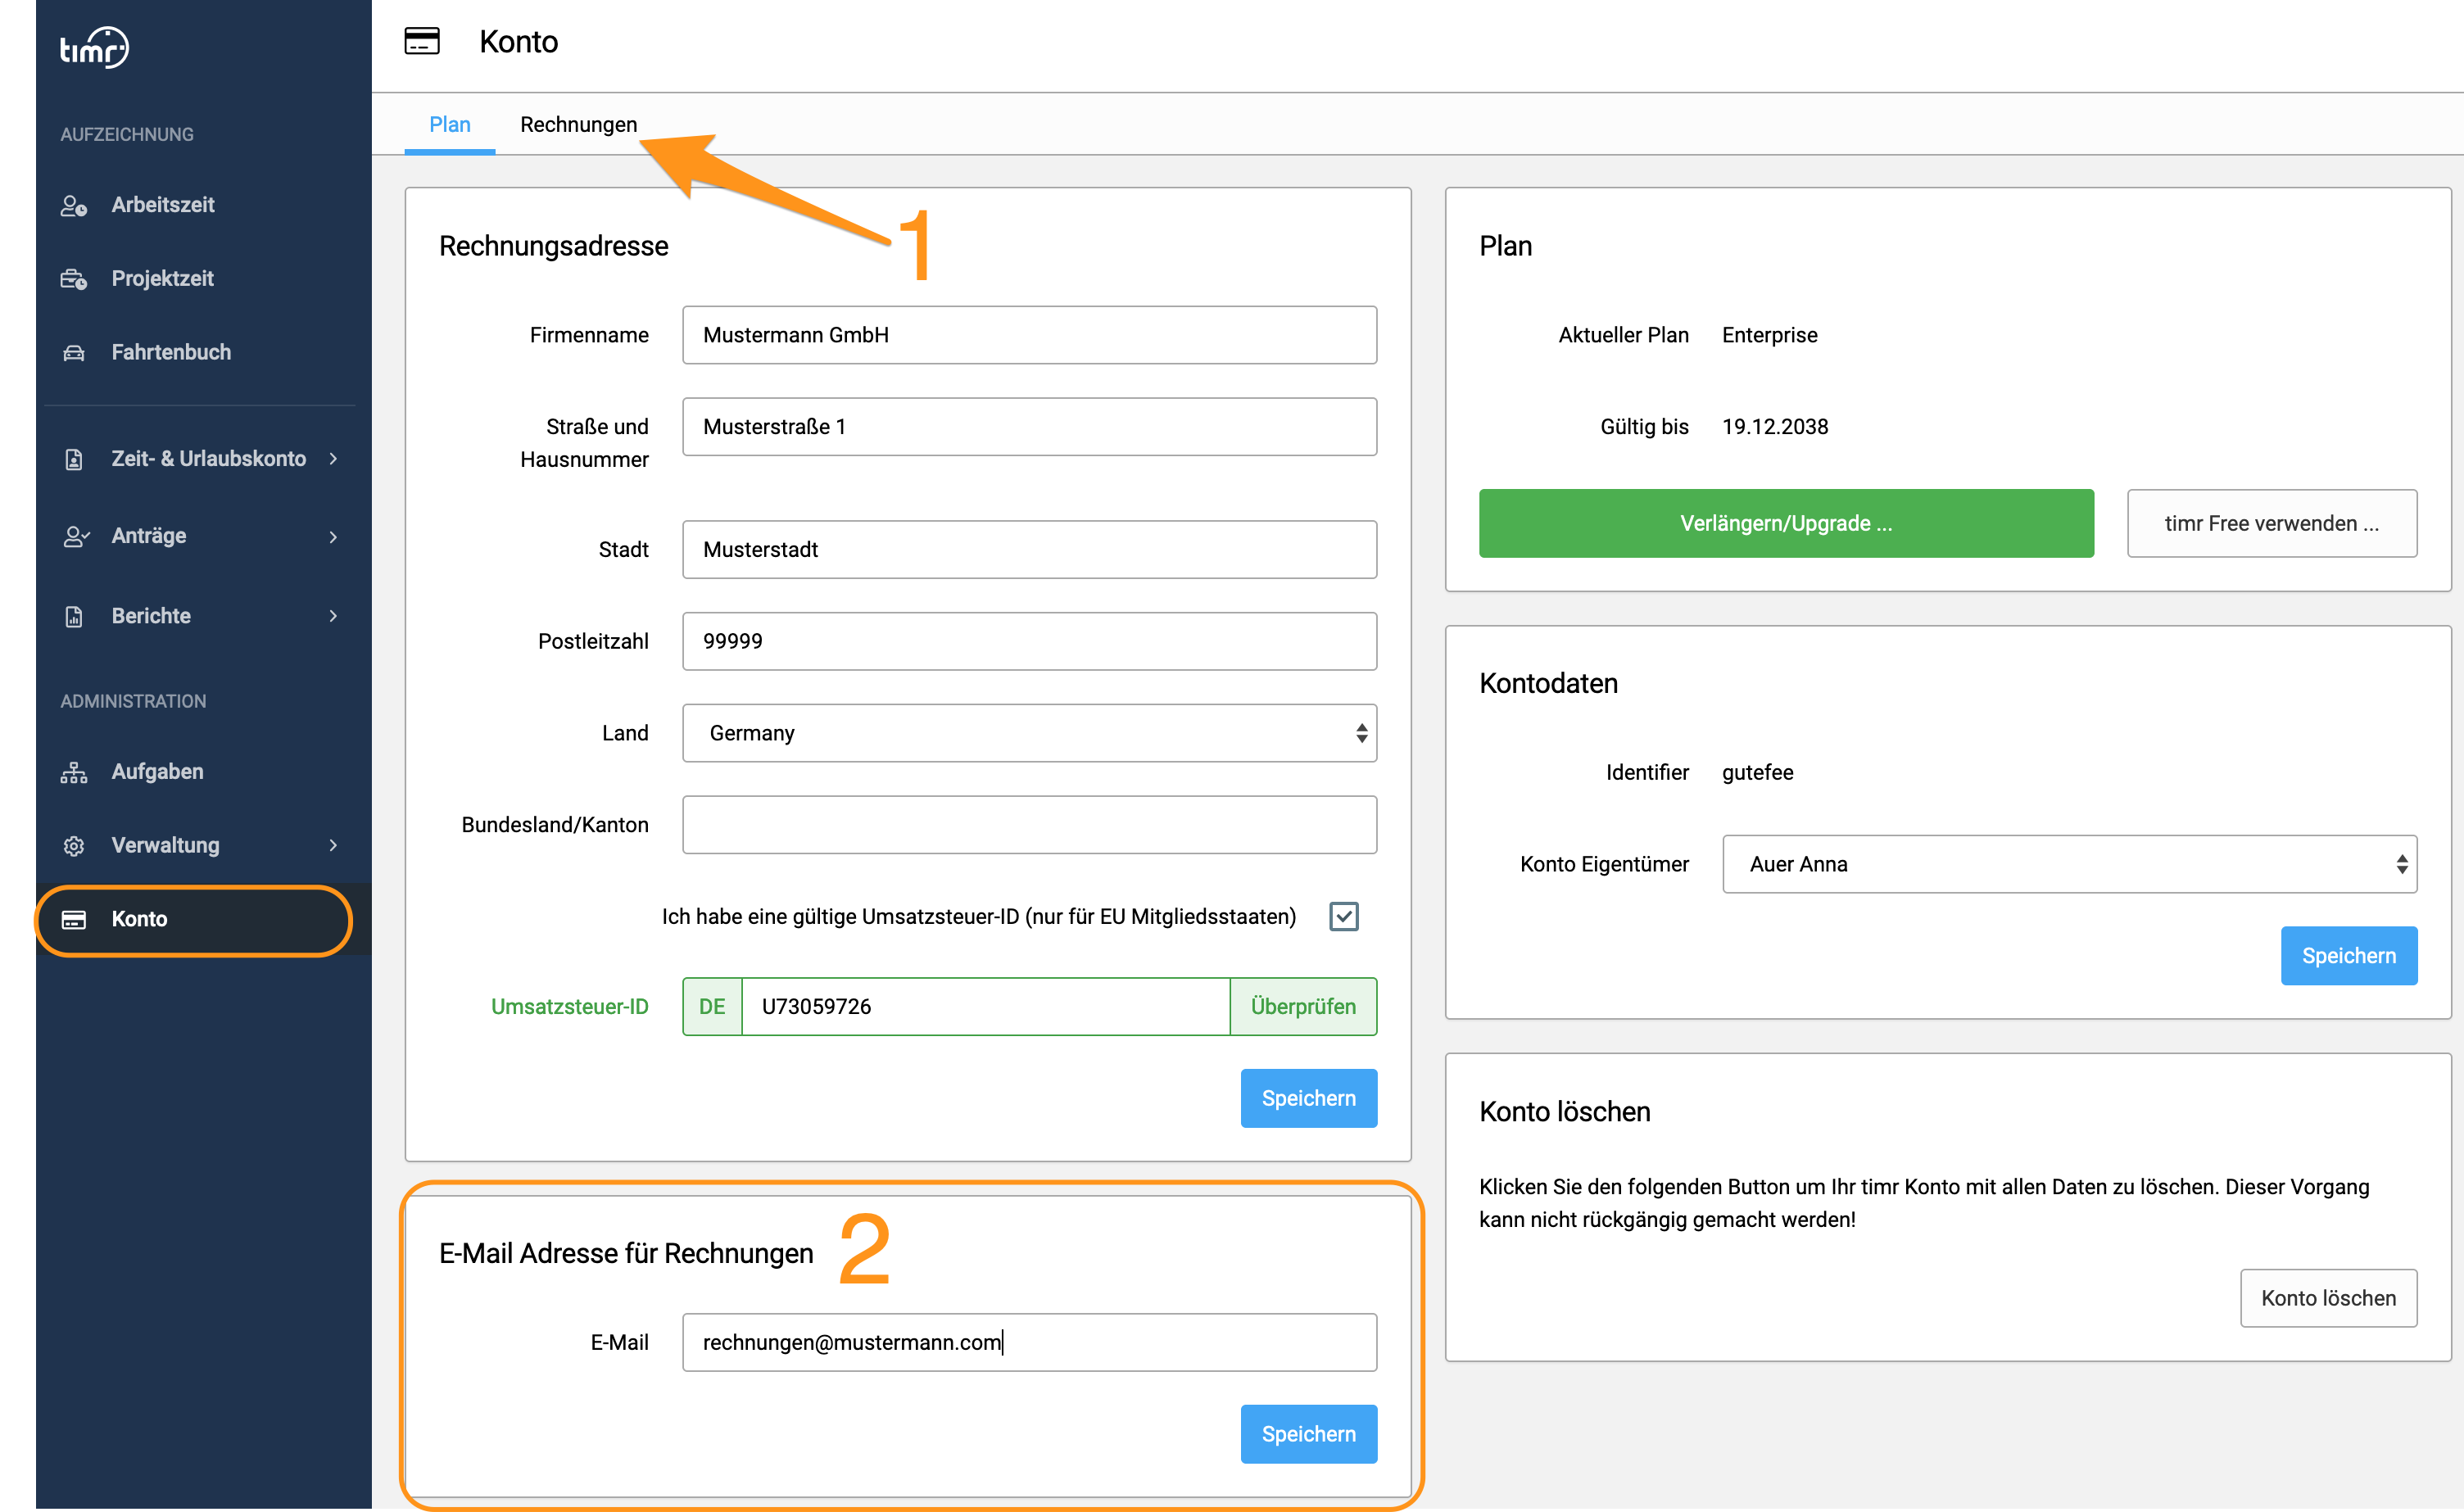Click the Berichte report icon
Image resolution: width=2464 pixels, height=1512 pixels.
[74, 616]
